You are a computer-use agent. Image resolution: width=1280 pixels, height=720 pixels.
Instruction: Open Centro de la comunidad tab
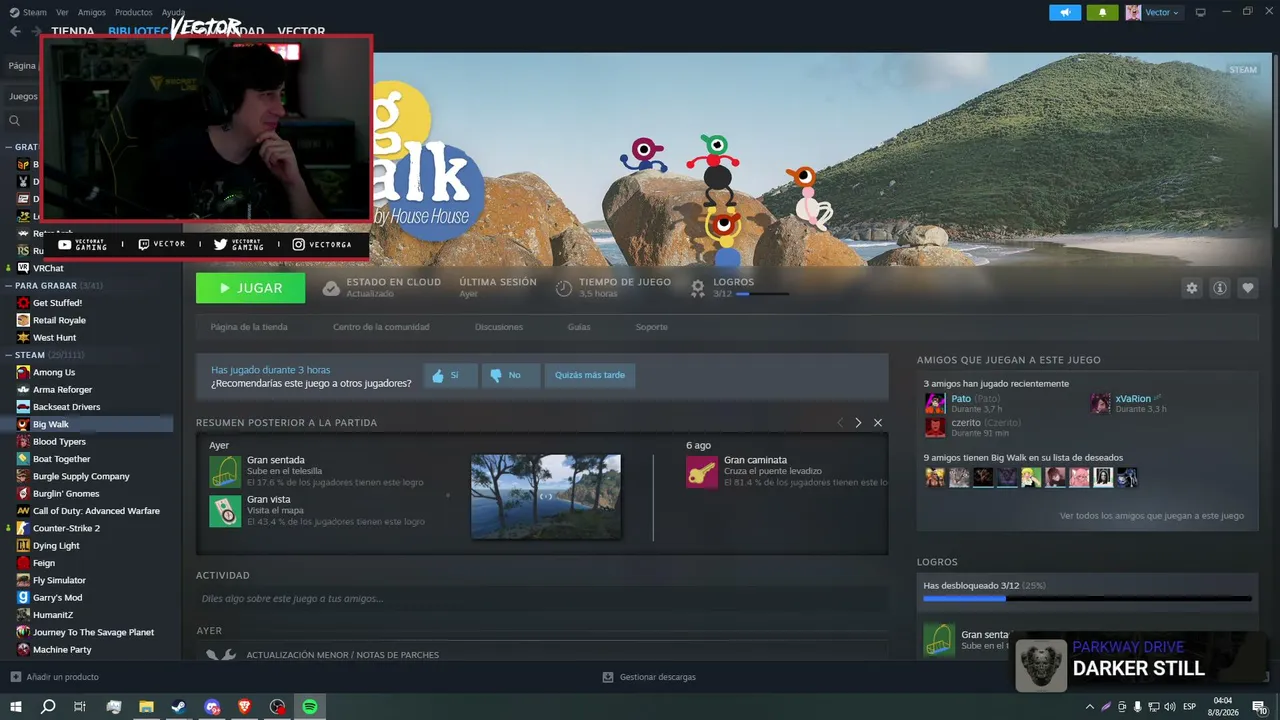(x=381, y=327)
